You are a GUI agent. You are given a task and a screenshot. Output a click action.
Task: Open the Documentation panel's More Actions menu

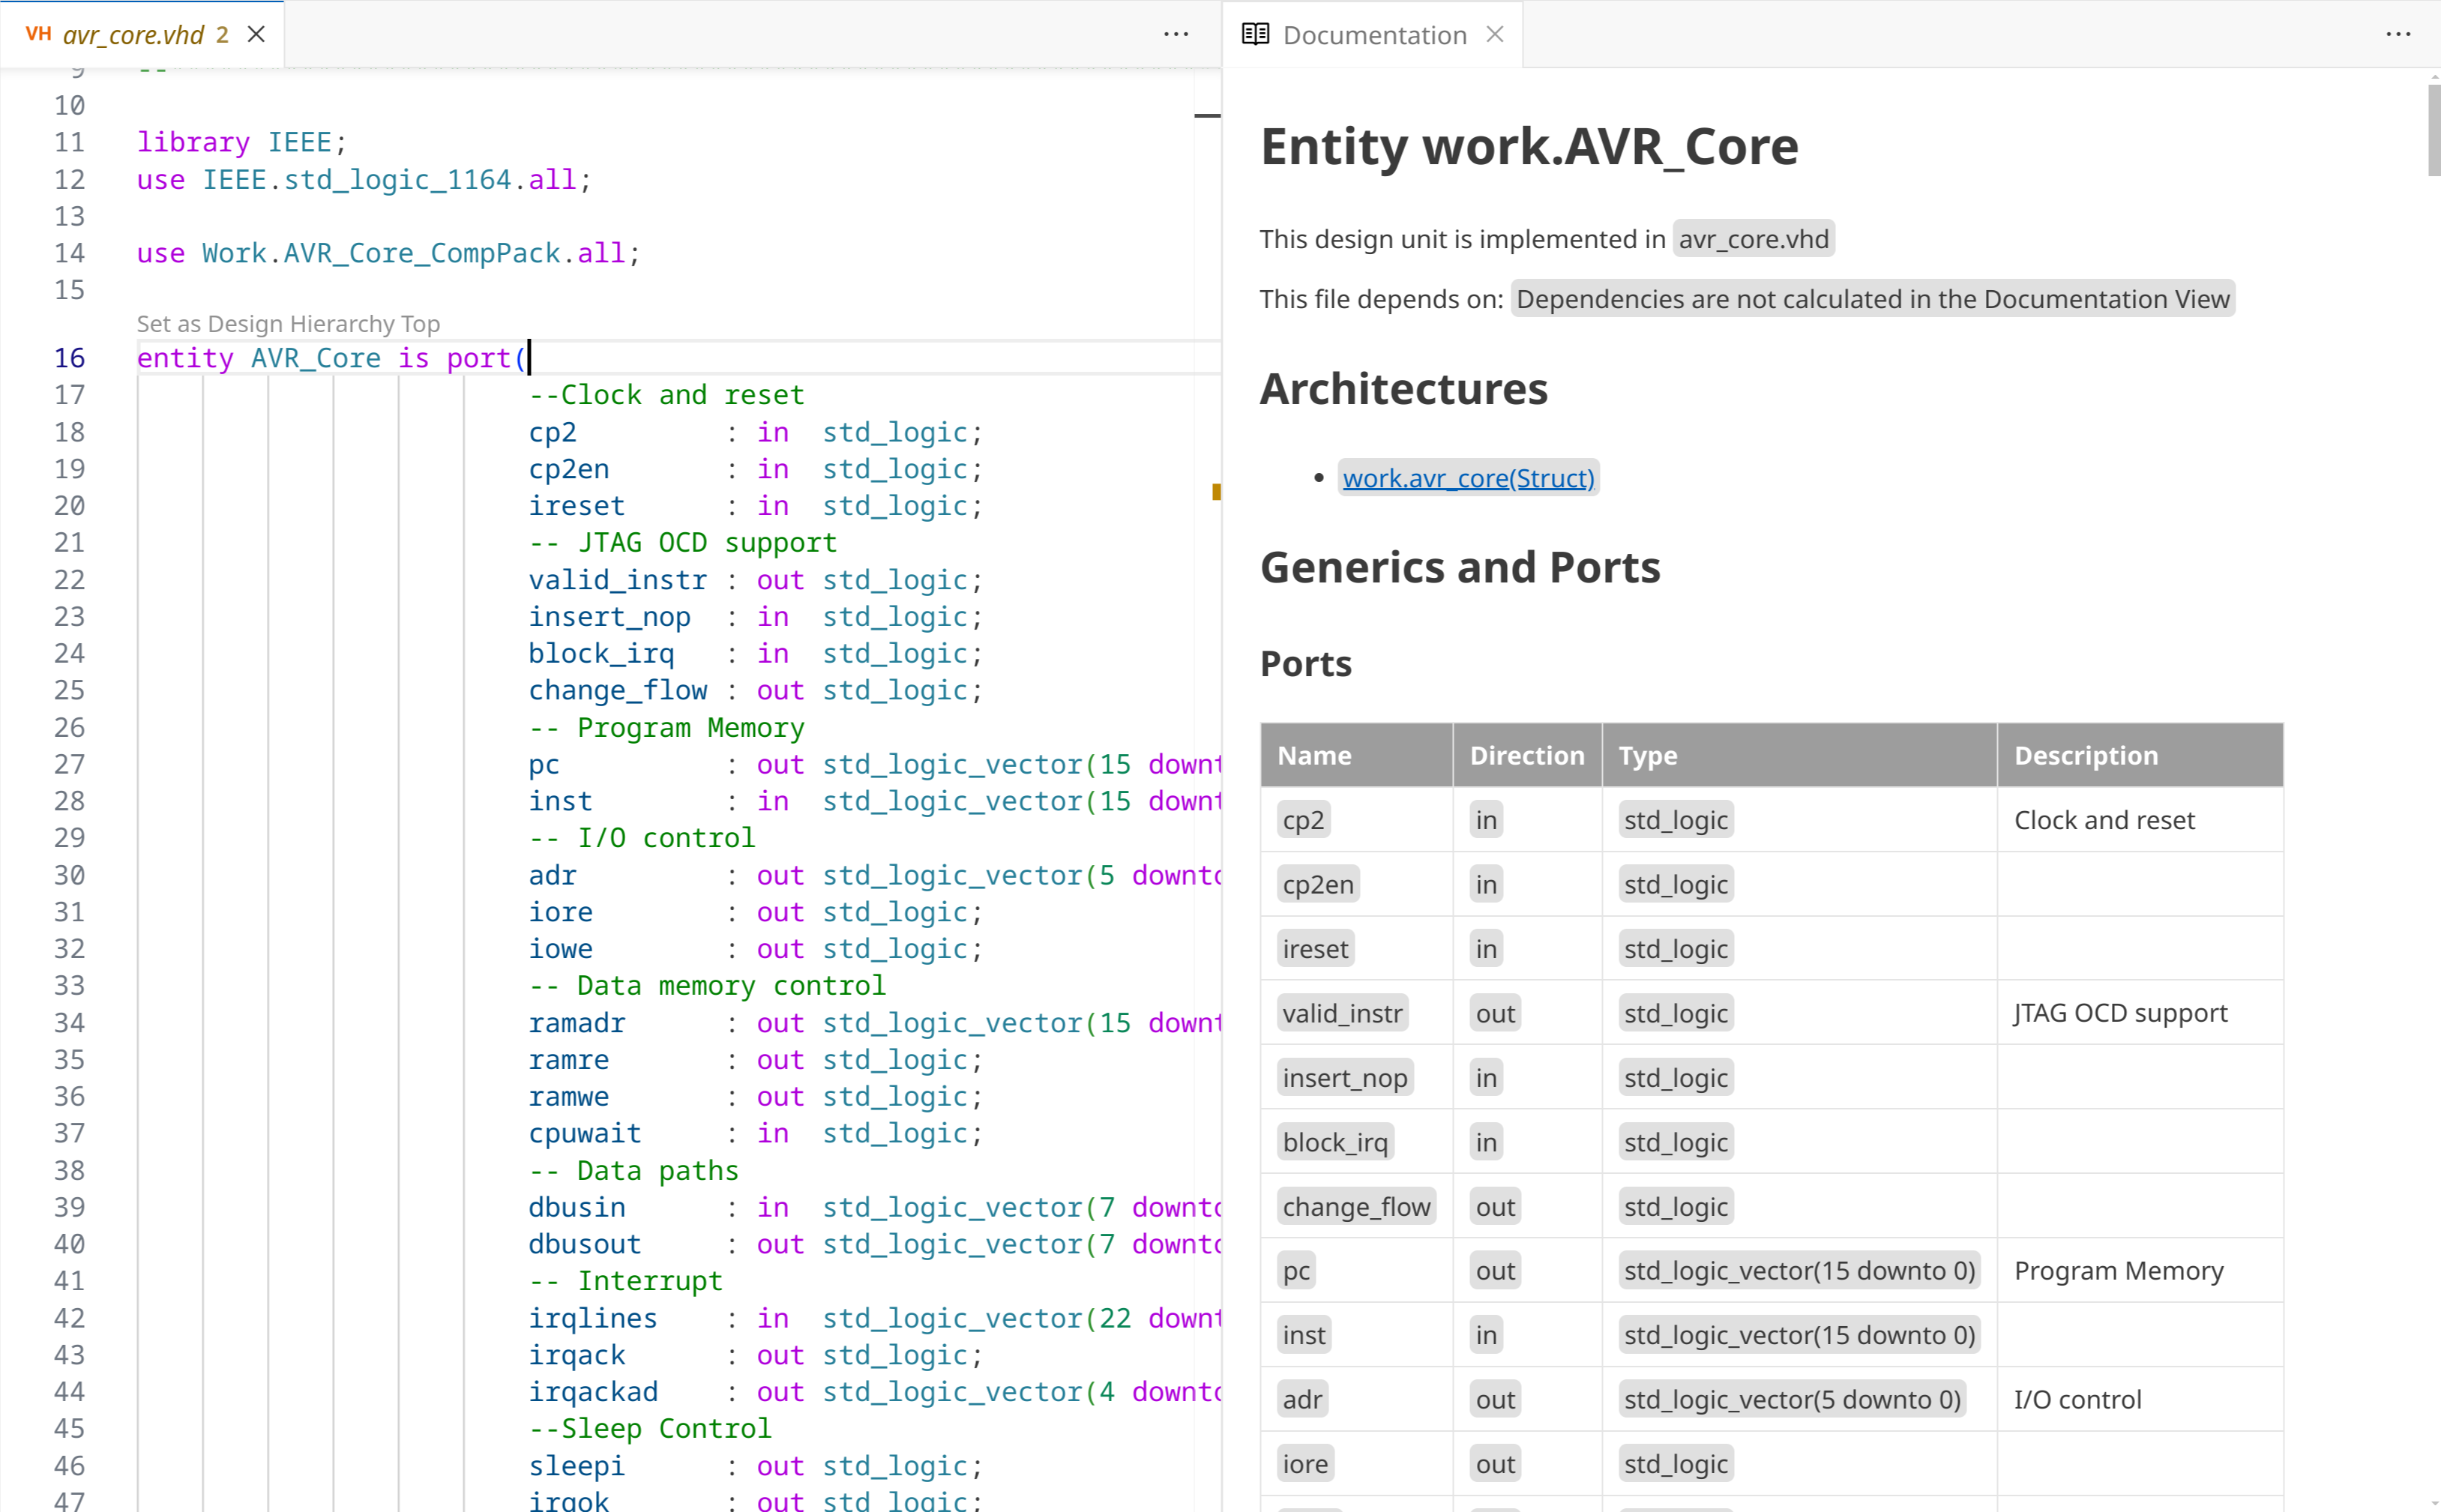coord(2398,35)
